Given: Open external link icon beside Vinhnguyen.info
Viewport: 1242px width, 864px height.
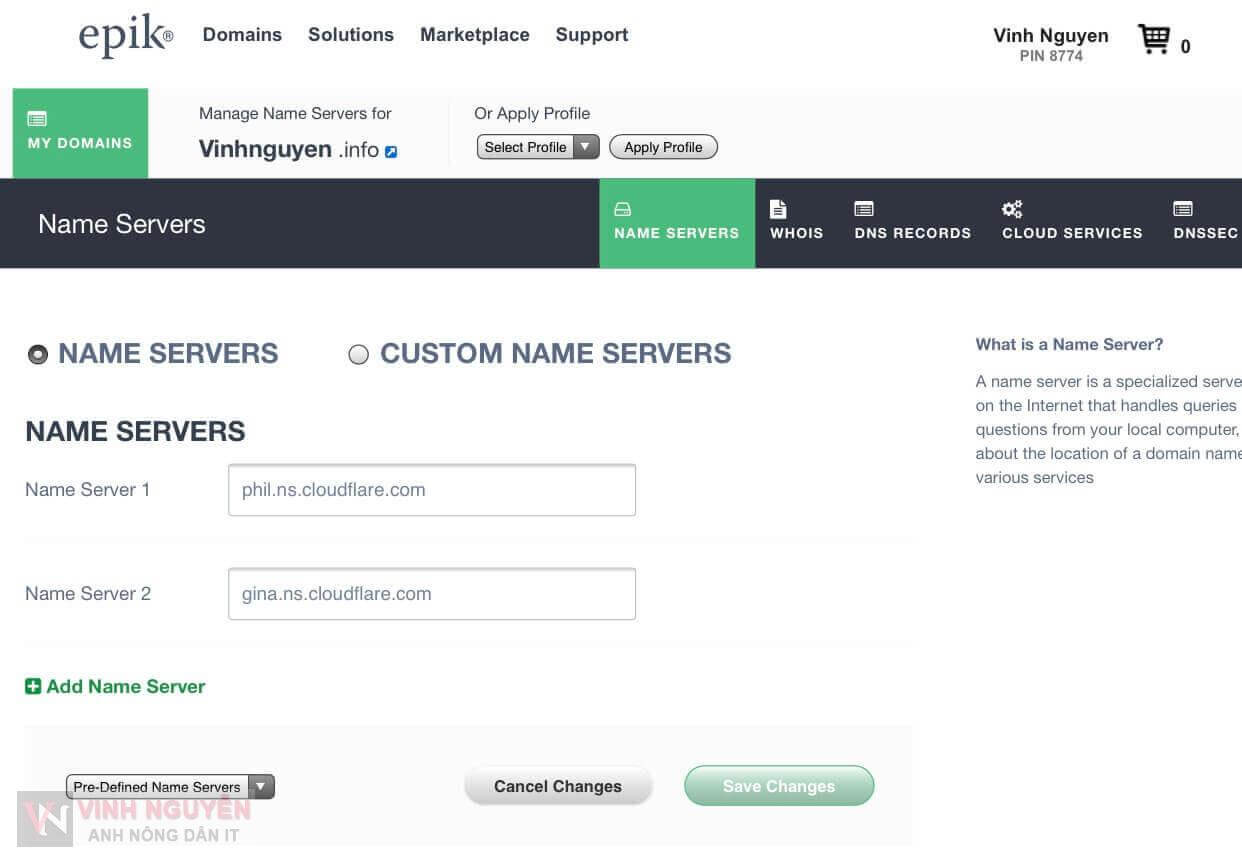Looking at the screenshot, I should coord(391,151).
